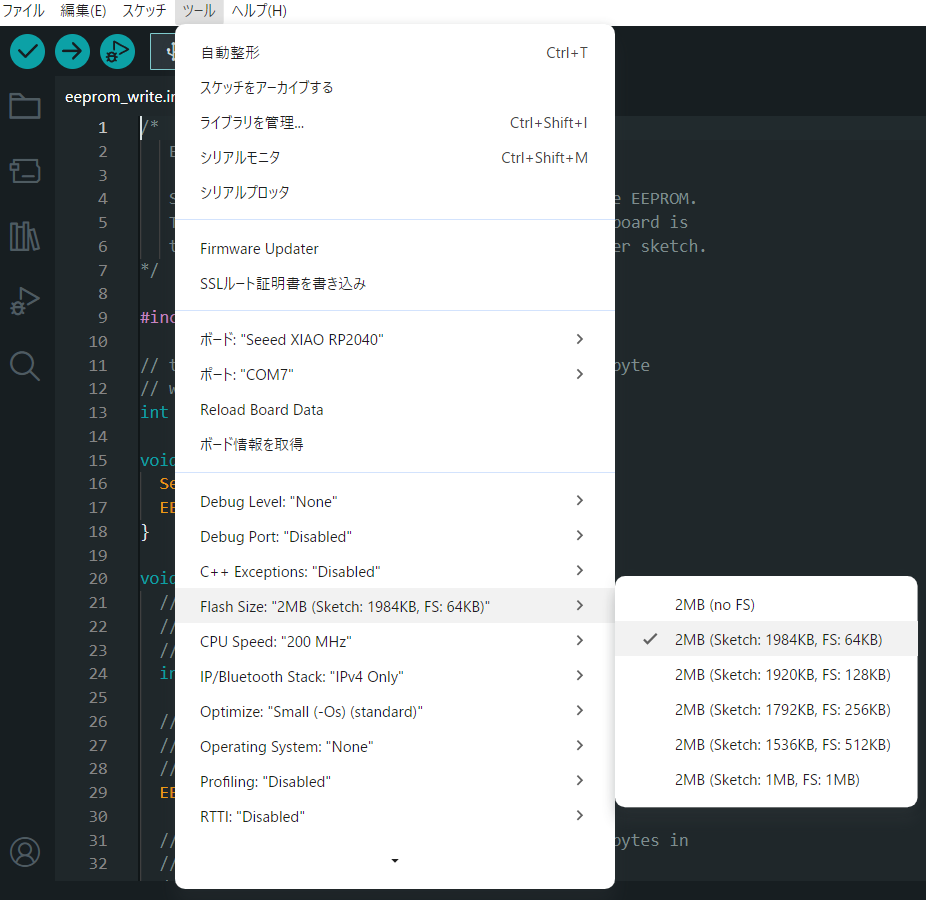Choose 2MB Sketch 1920KB, FS 128KB option
Screen dimensions: 926x900
[782, 675]
